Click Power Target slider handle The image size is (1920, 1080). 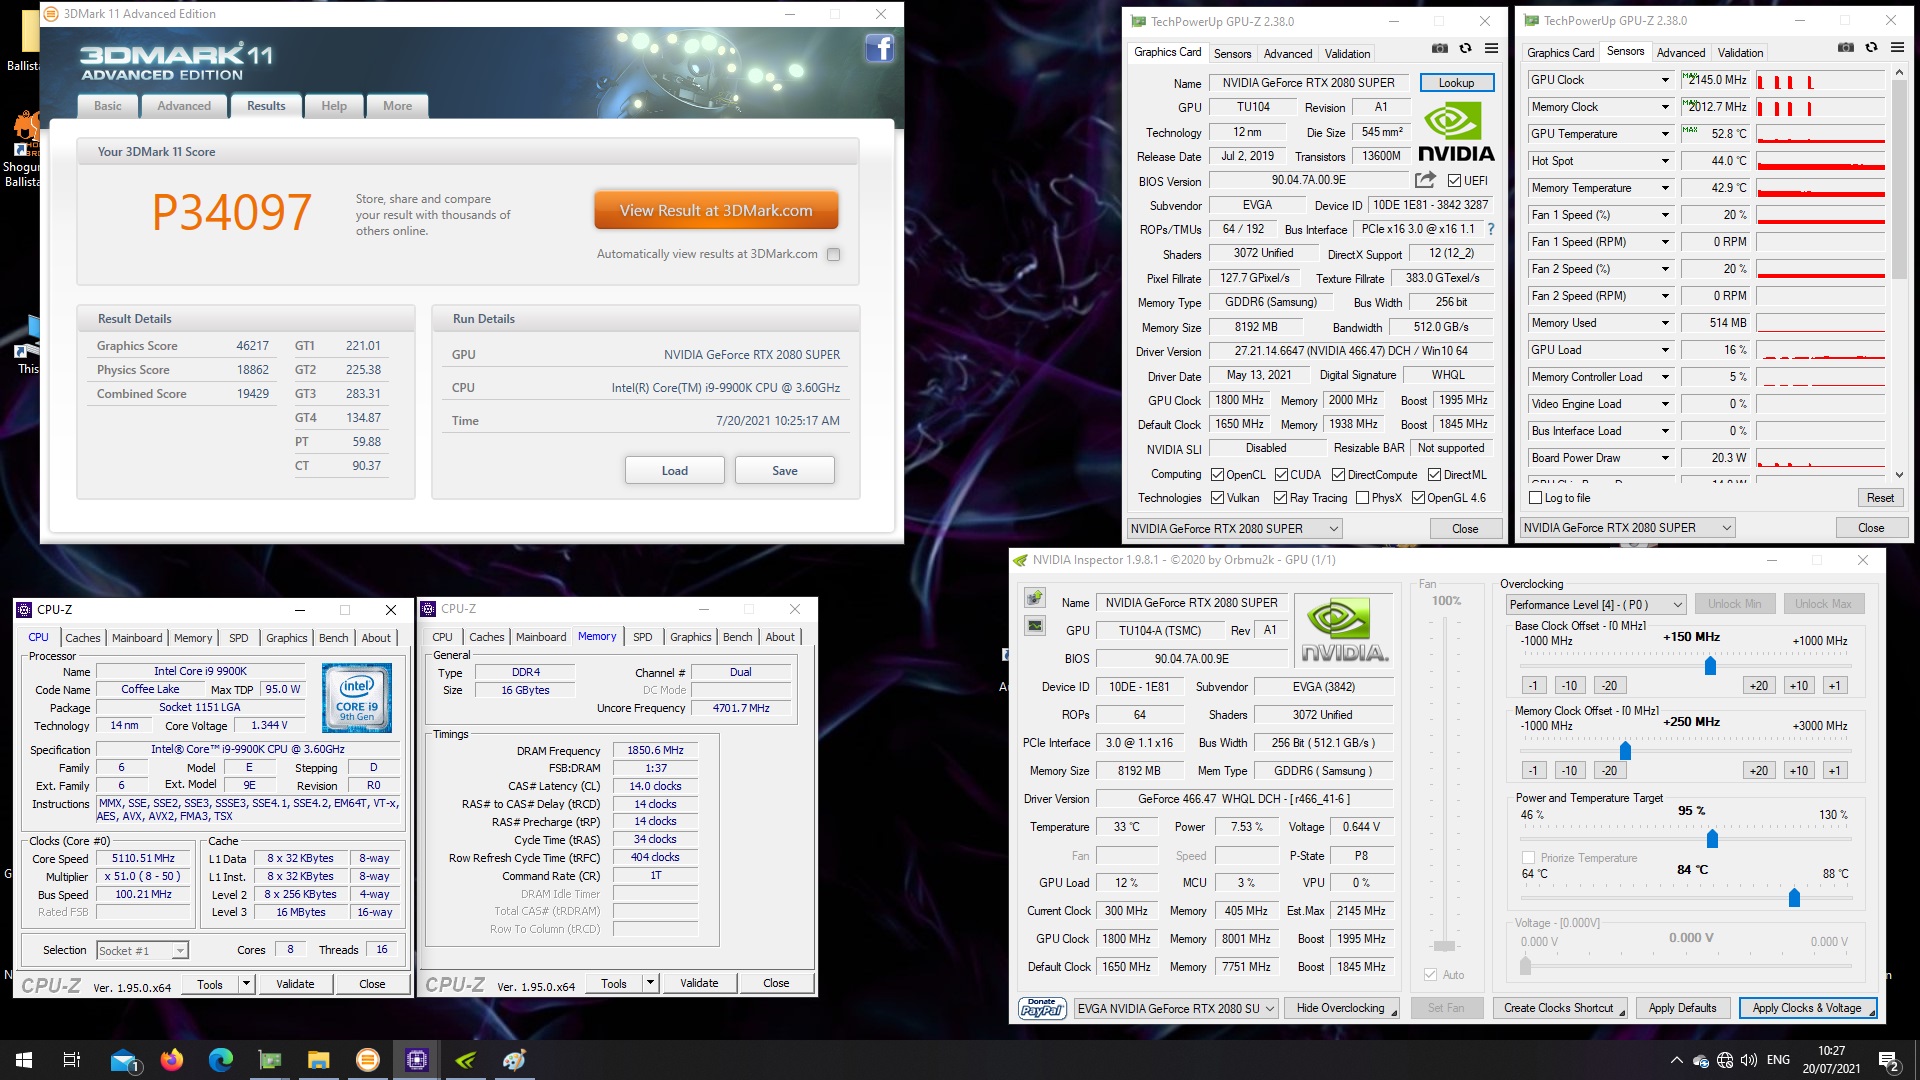click(1712, 838)
